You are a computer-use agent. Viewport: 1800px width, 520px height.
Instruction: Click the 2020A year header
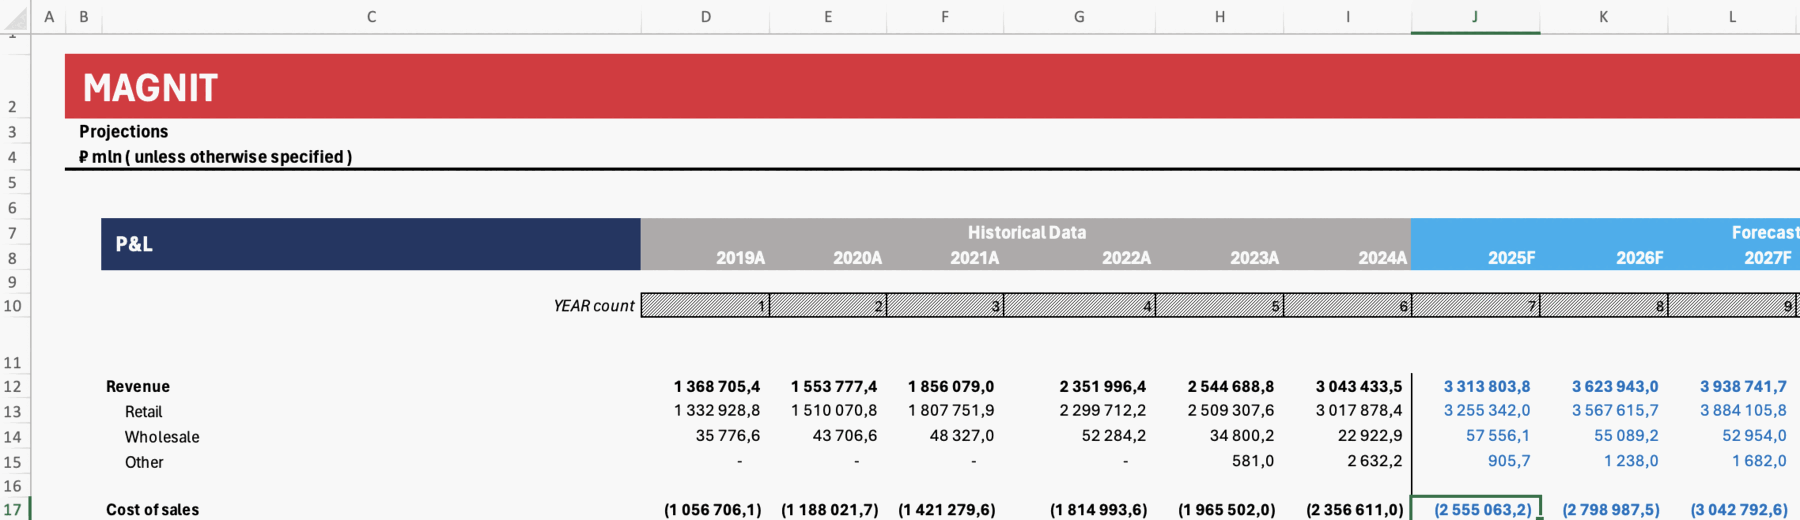coord(857,258)
